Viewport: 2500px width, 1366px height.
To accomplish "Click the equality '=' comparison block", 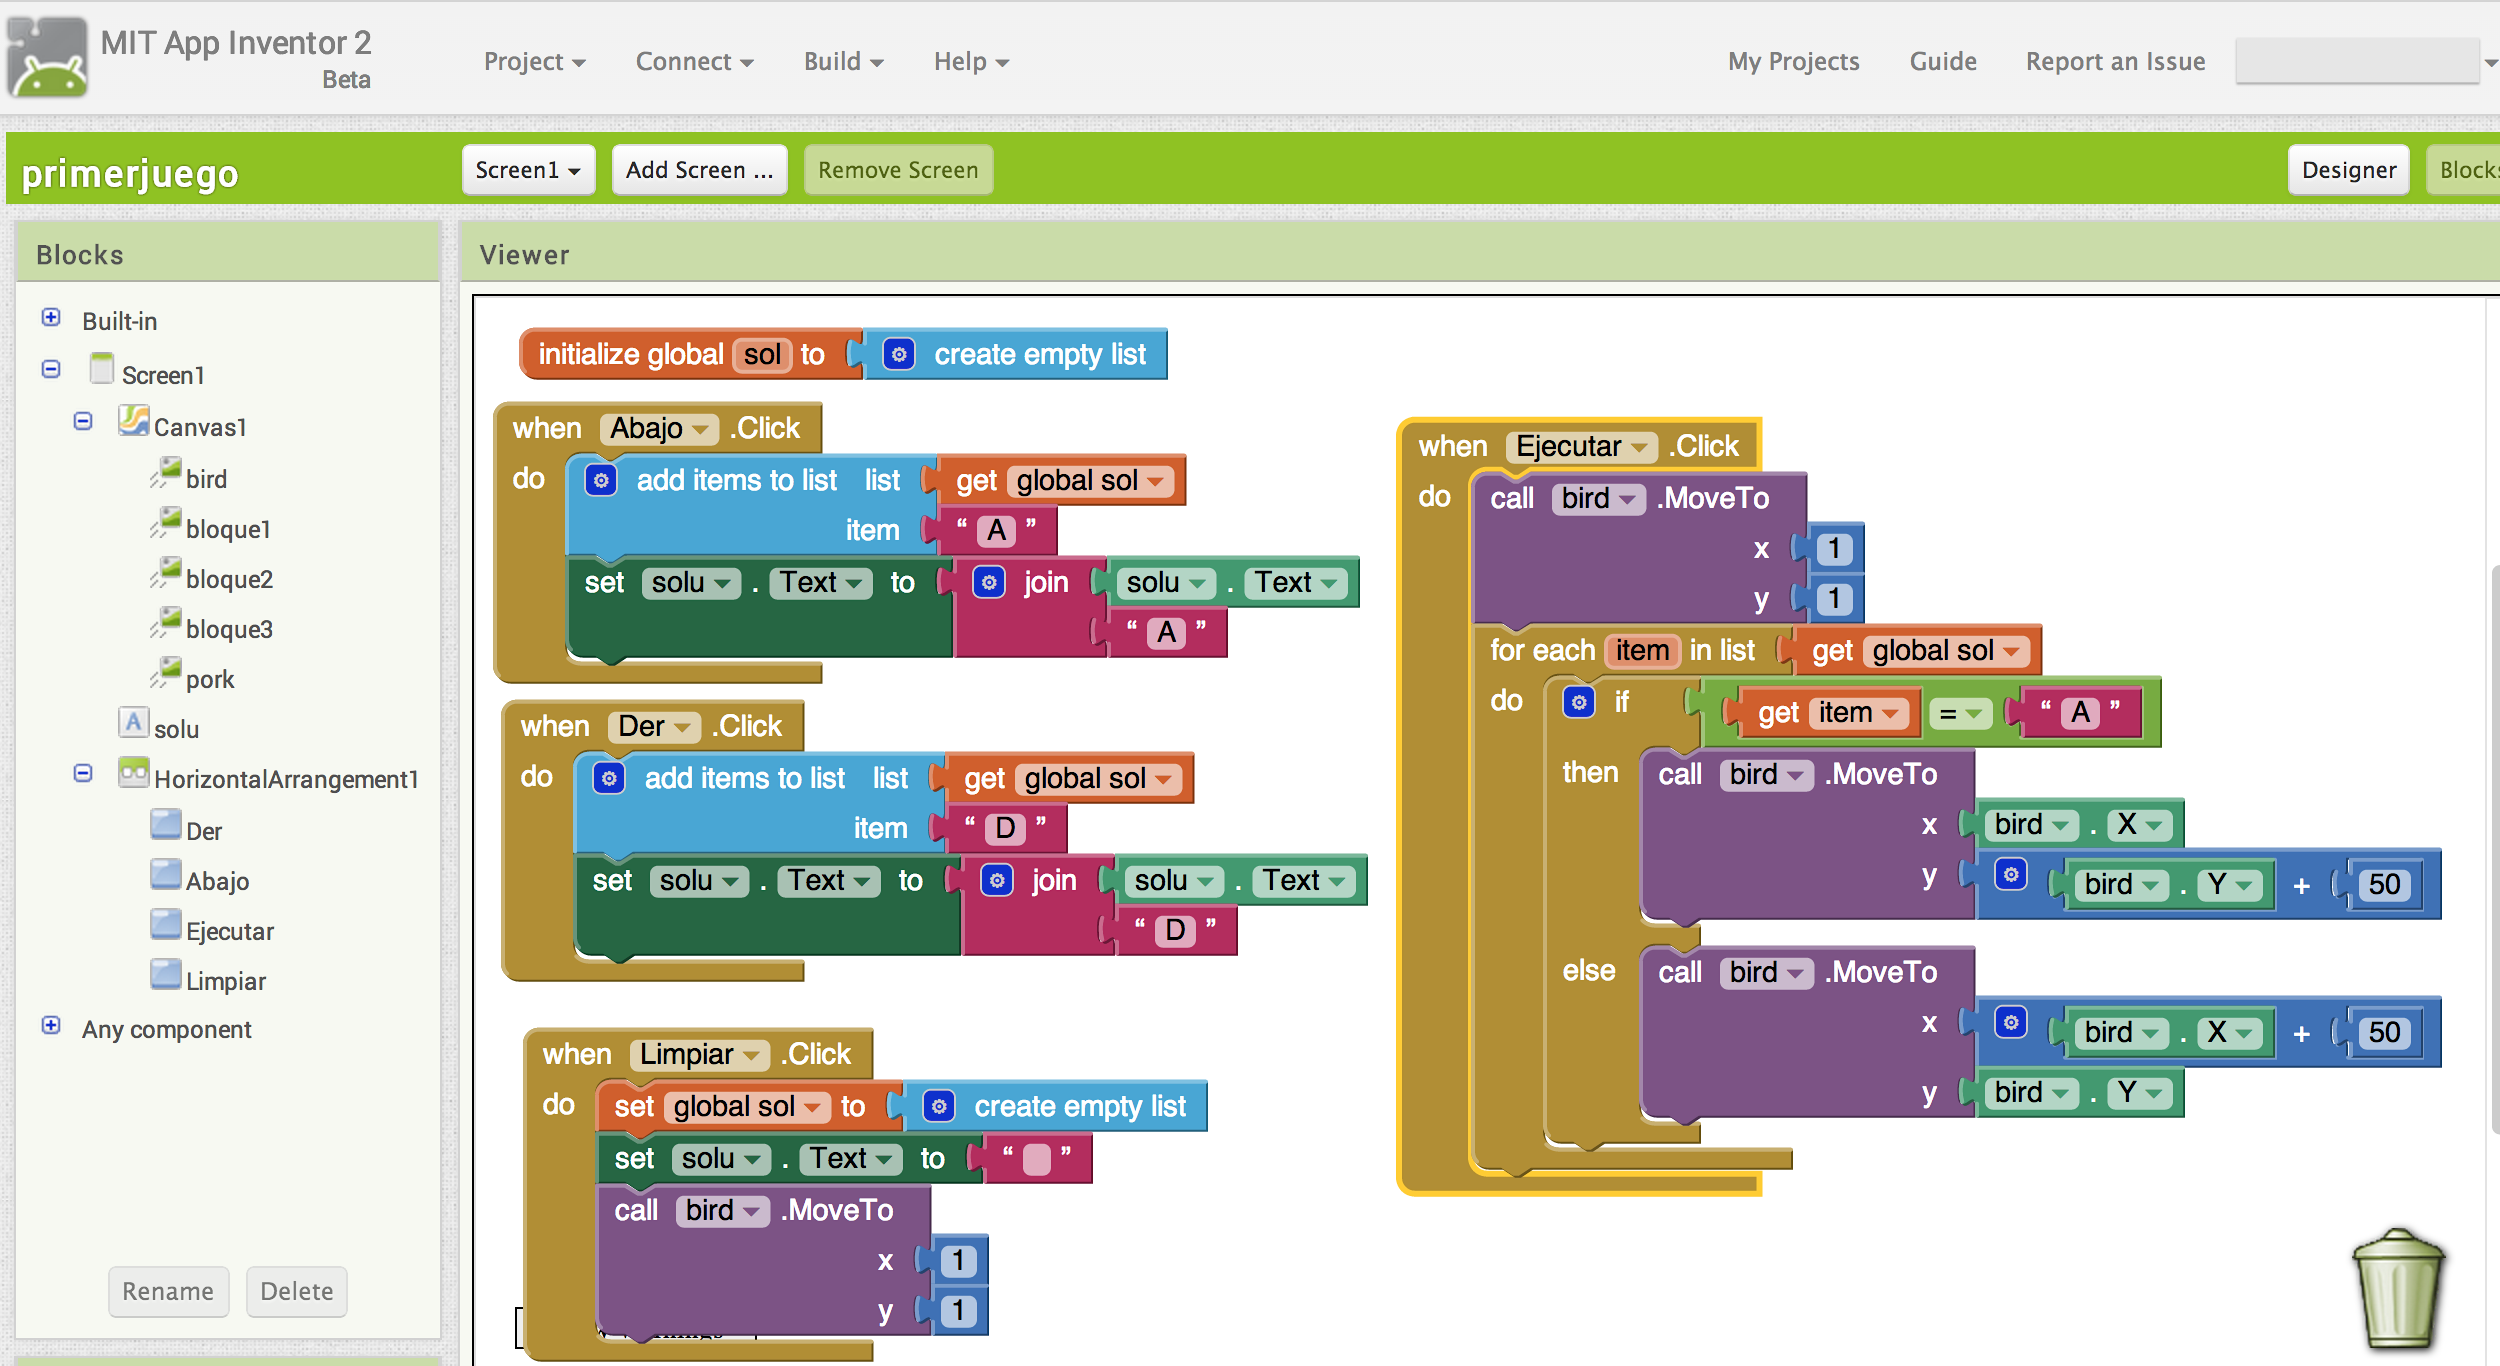I will coord(1954,710).
